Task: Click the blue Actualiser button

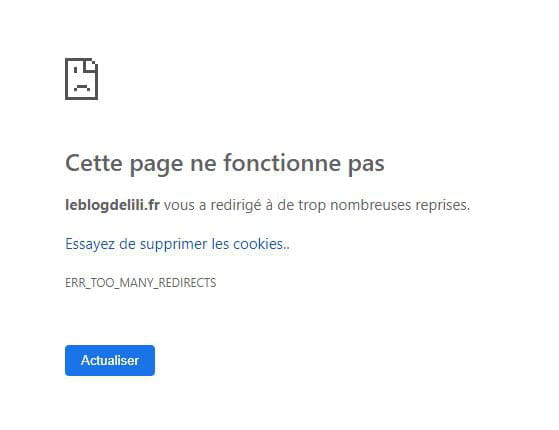Action: click(110, 360)
